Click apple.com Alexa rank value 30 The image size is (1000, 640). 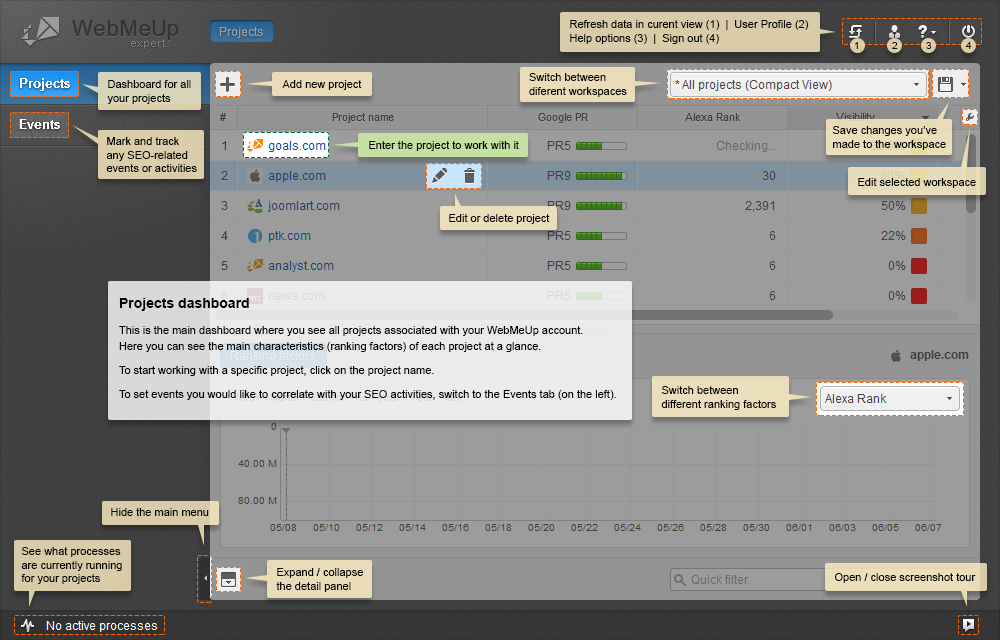768,176
